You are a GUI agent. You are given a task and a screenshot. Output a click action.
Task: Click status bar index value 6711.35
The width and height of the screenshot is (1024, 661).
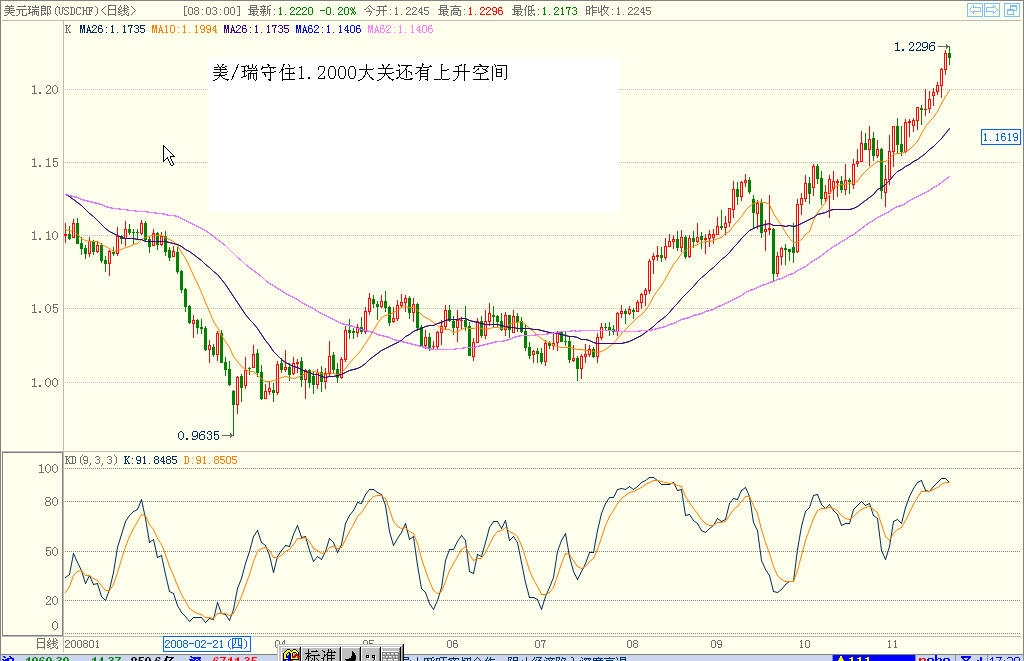click(x=234, y=658)
